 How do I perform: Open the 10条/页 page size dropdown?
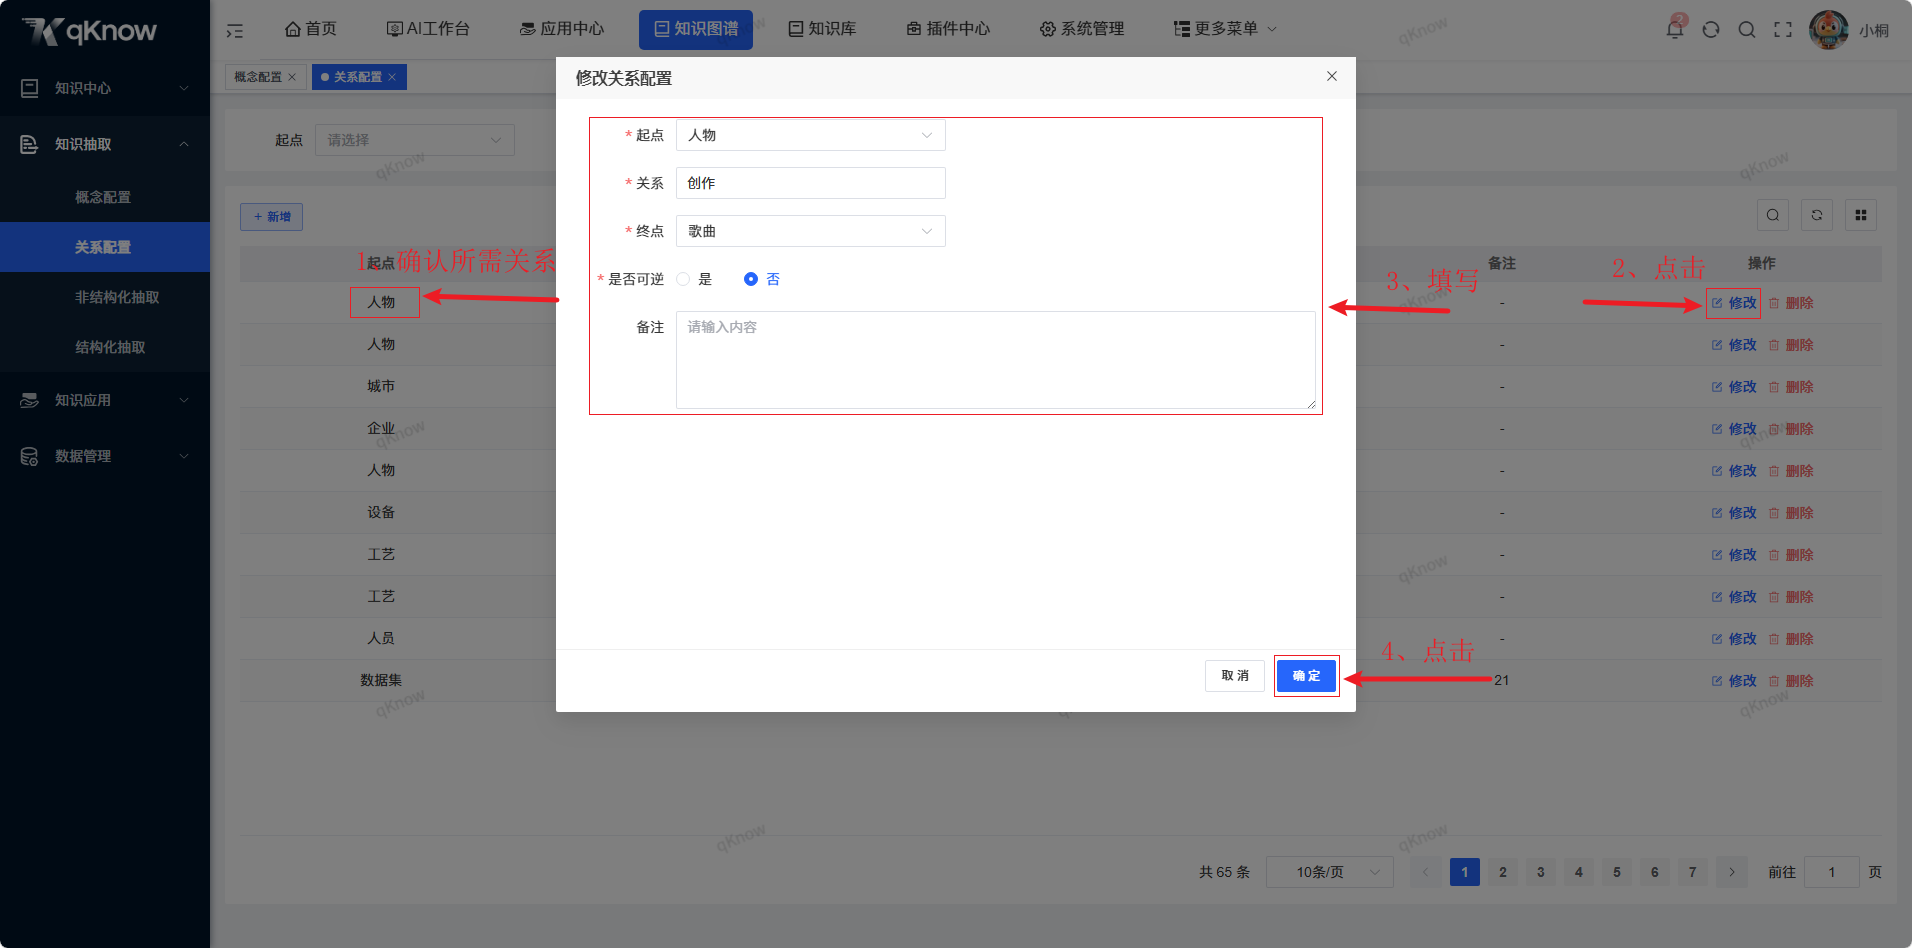pyautogui.click(x=1330, y=872)
